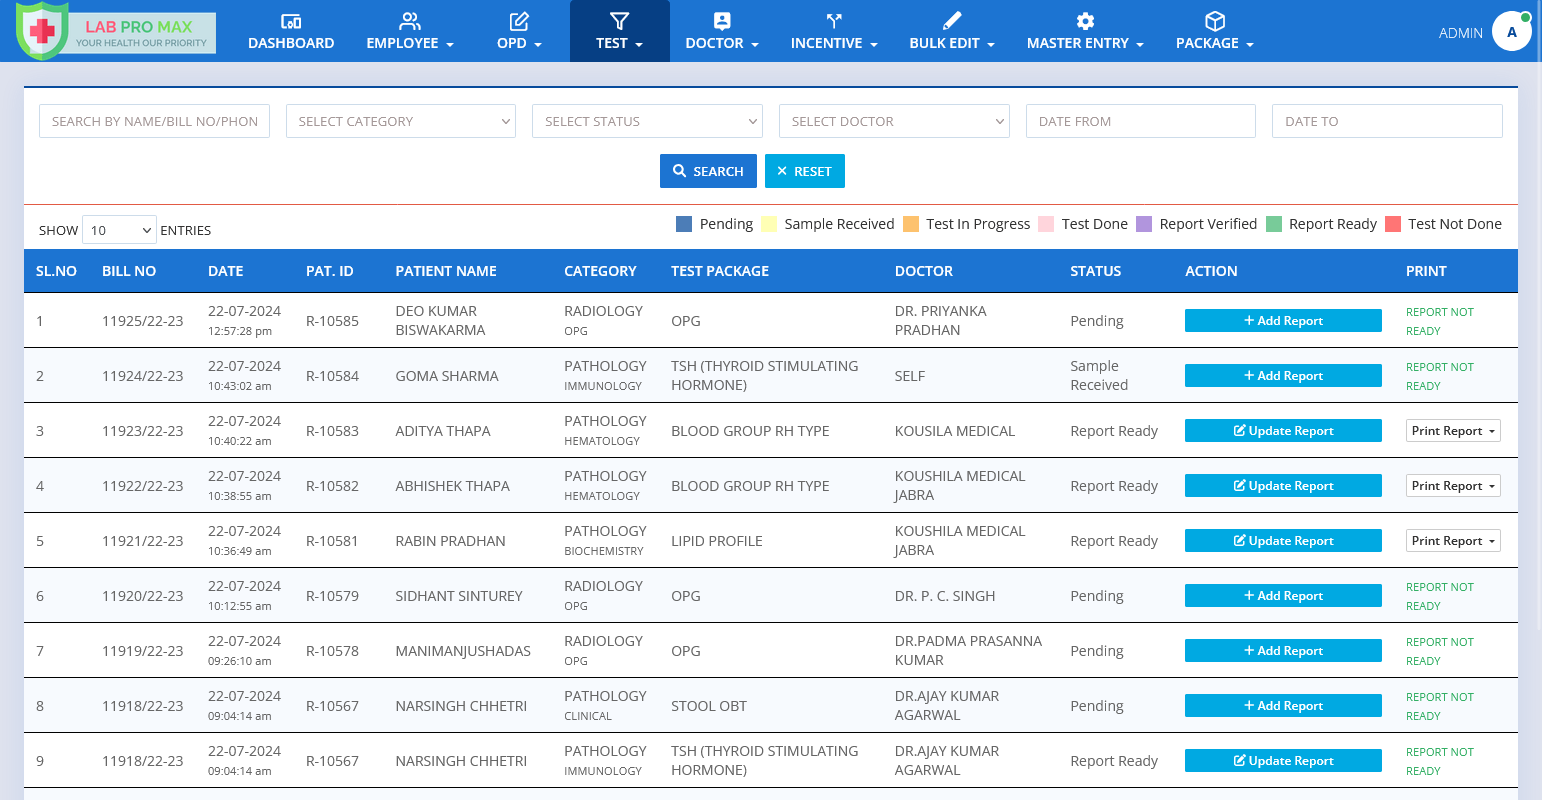Click the Reset filter button
The width and height of the screenshot is (1542, 800).
click(x=804, y=171)
